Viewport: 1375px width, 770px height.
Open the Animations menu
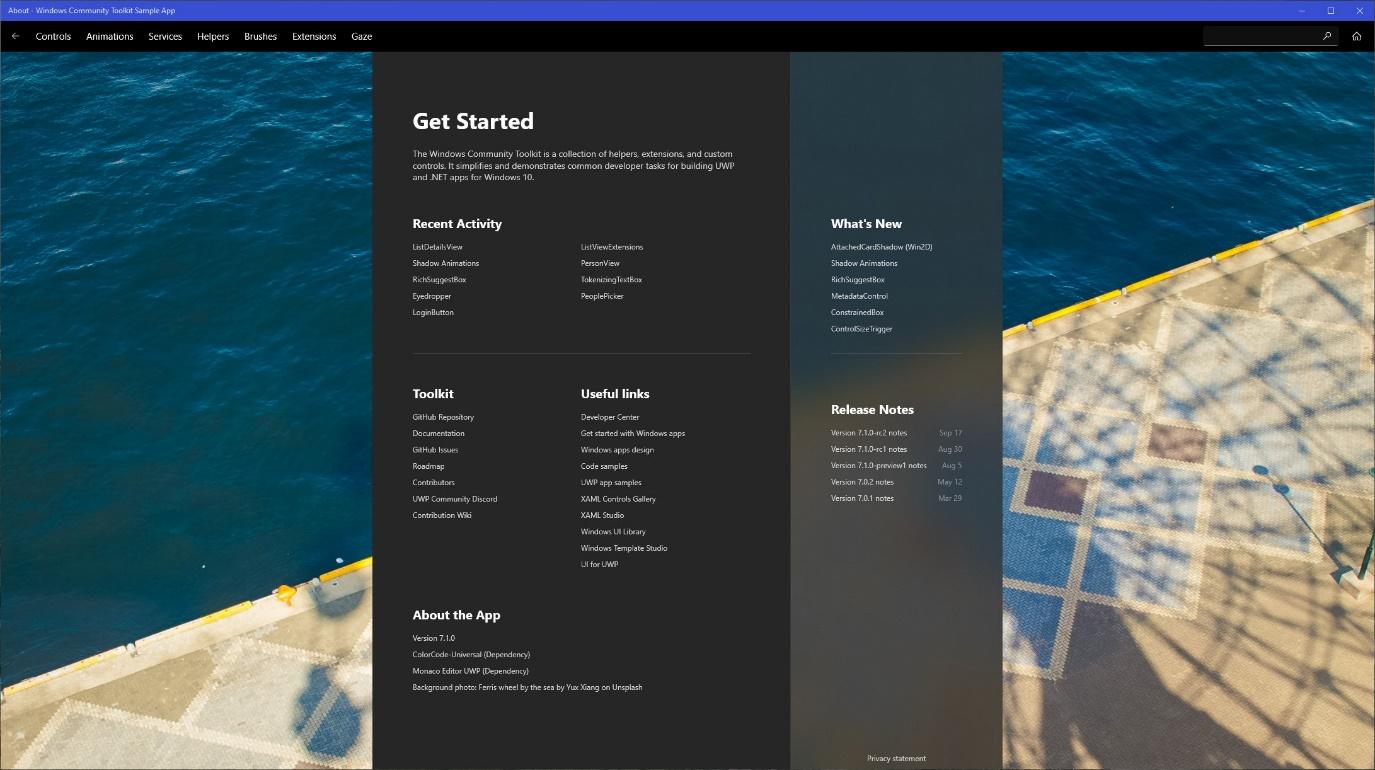click(x=110, y=37)
